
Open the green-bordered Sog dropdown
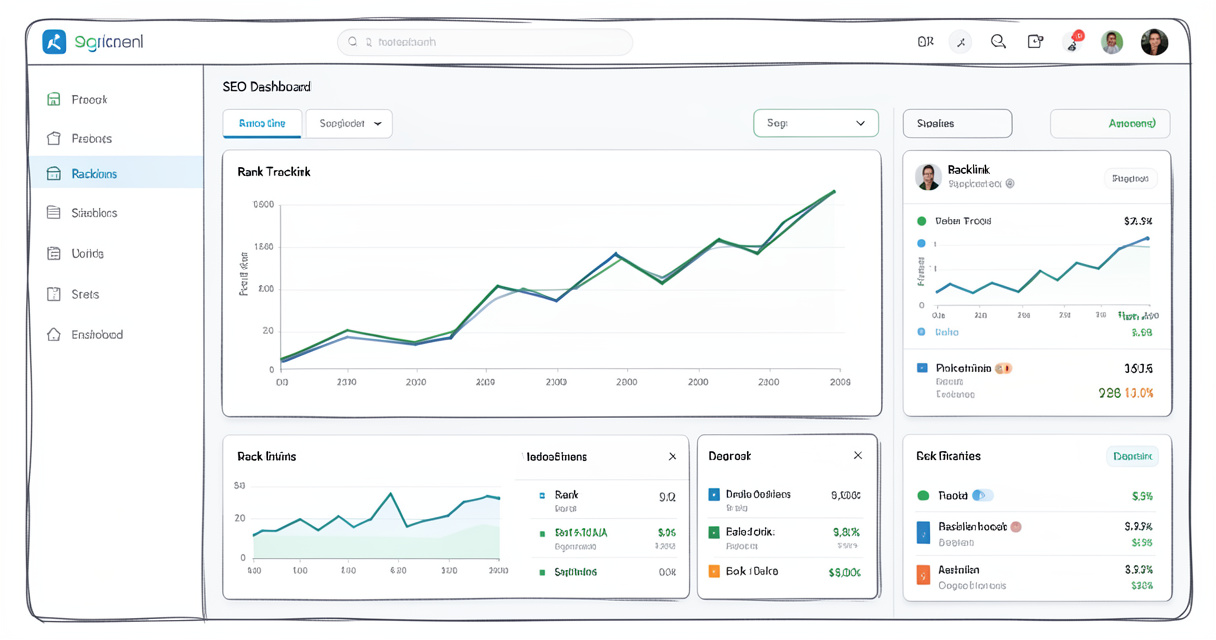click(816, 123)
